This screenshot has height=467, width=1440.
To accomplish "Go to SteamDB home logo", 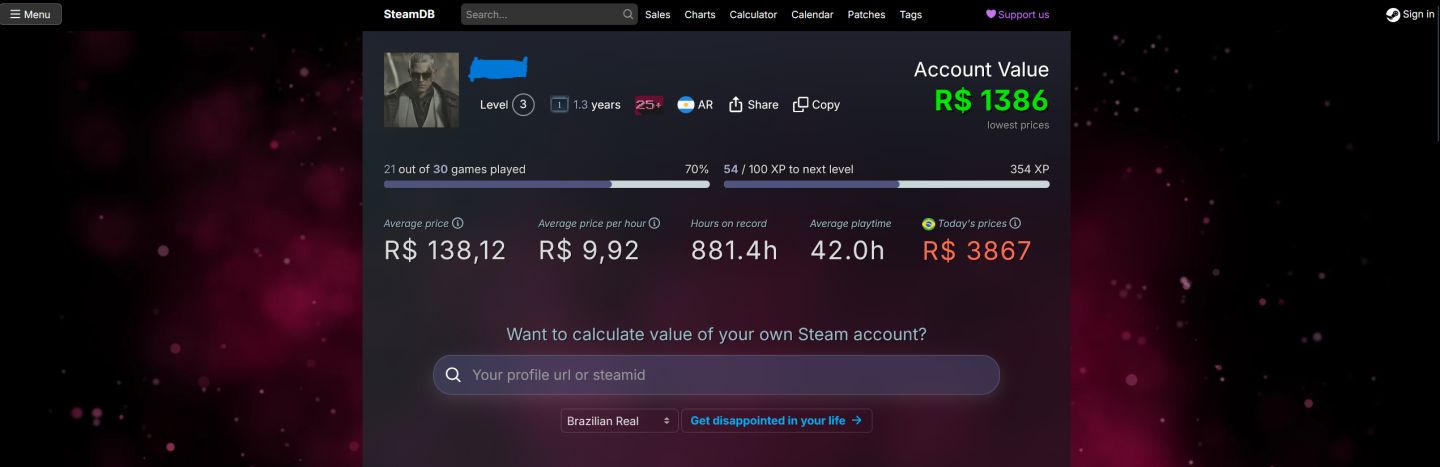I will [x=409, y=14].
